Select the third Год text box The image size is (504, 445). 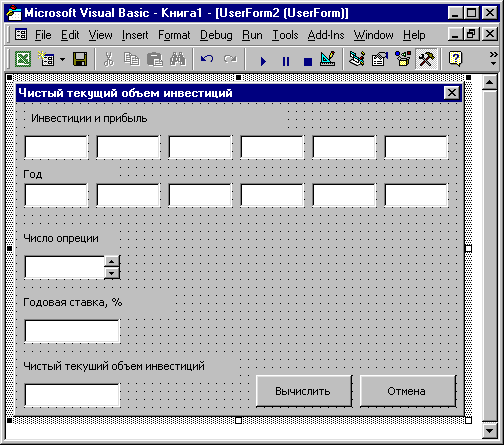[200, 195]
